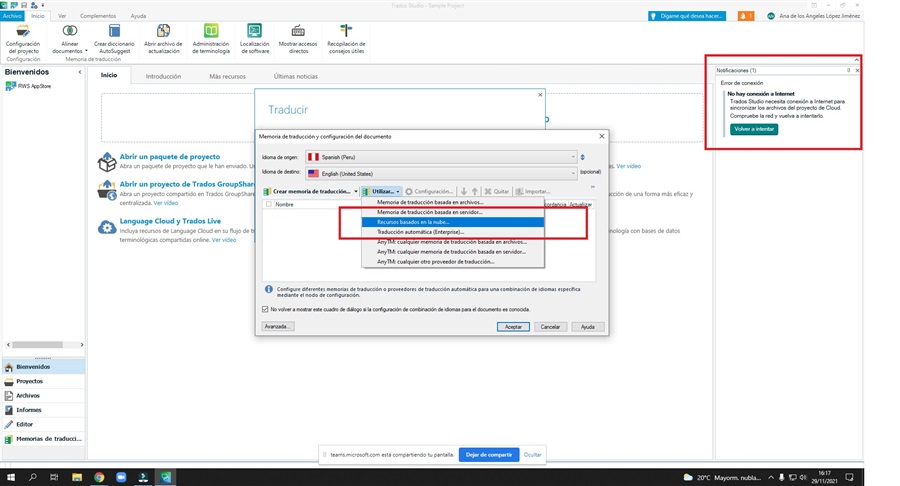Open Crear diccionario AutoSuggest tool
The height and width of the screenshot is (486, 900).
pyautogui.click(x=114, y=39)
